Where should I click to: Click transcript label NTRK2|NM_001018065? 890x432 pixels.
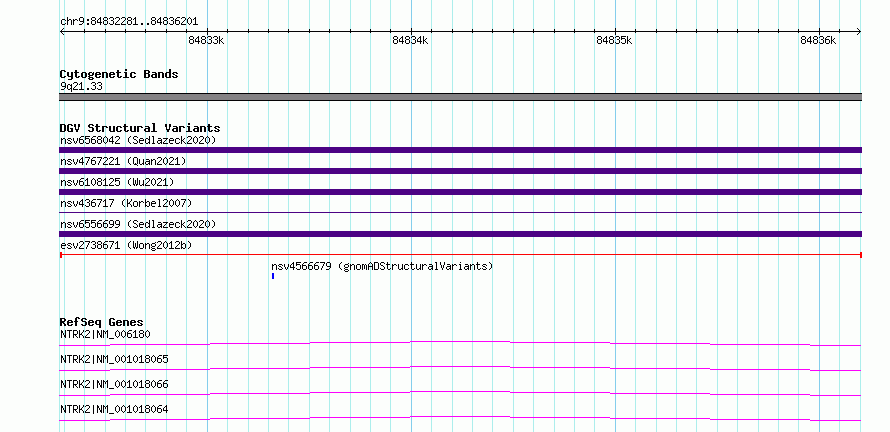(114, 359)
